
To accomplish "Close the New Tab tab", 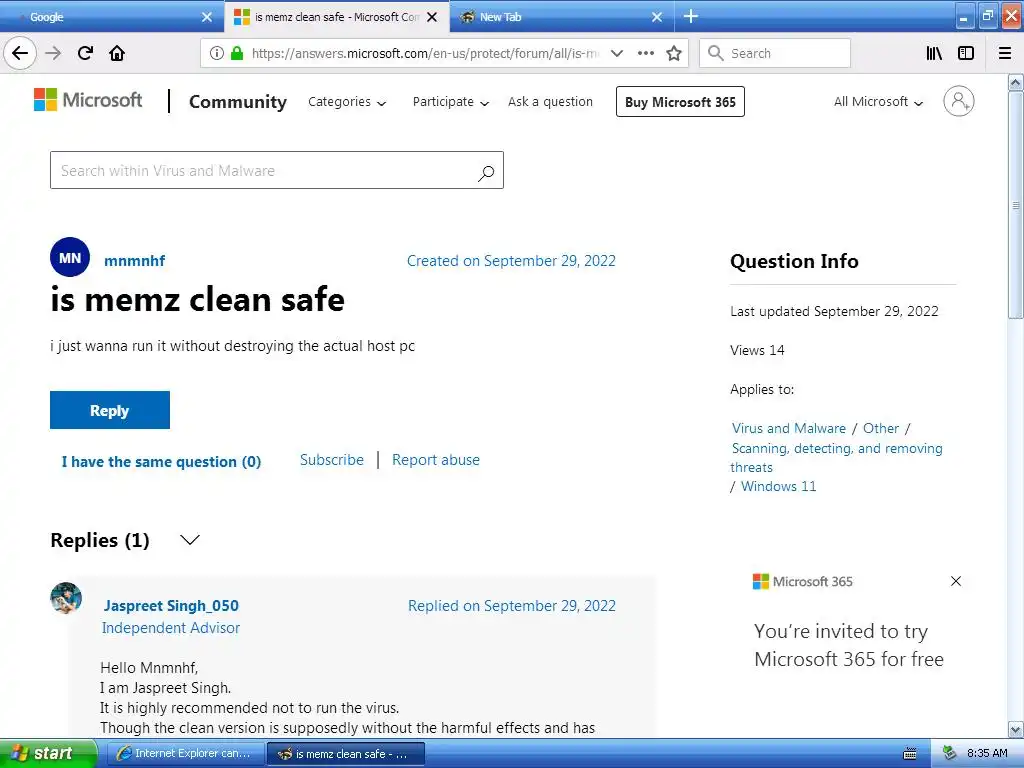I will tap(657, 17).
